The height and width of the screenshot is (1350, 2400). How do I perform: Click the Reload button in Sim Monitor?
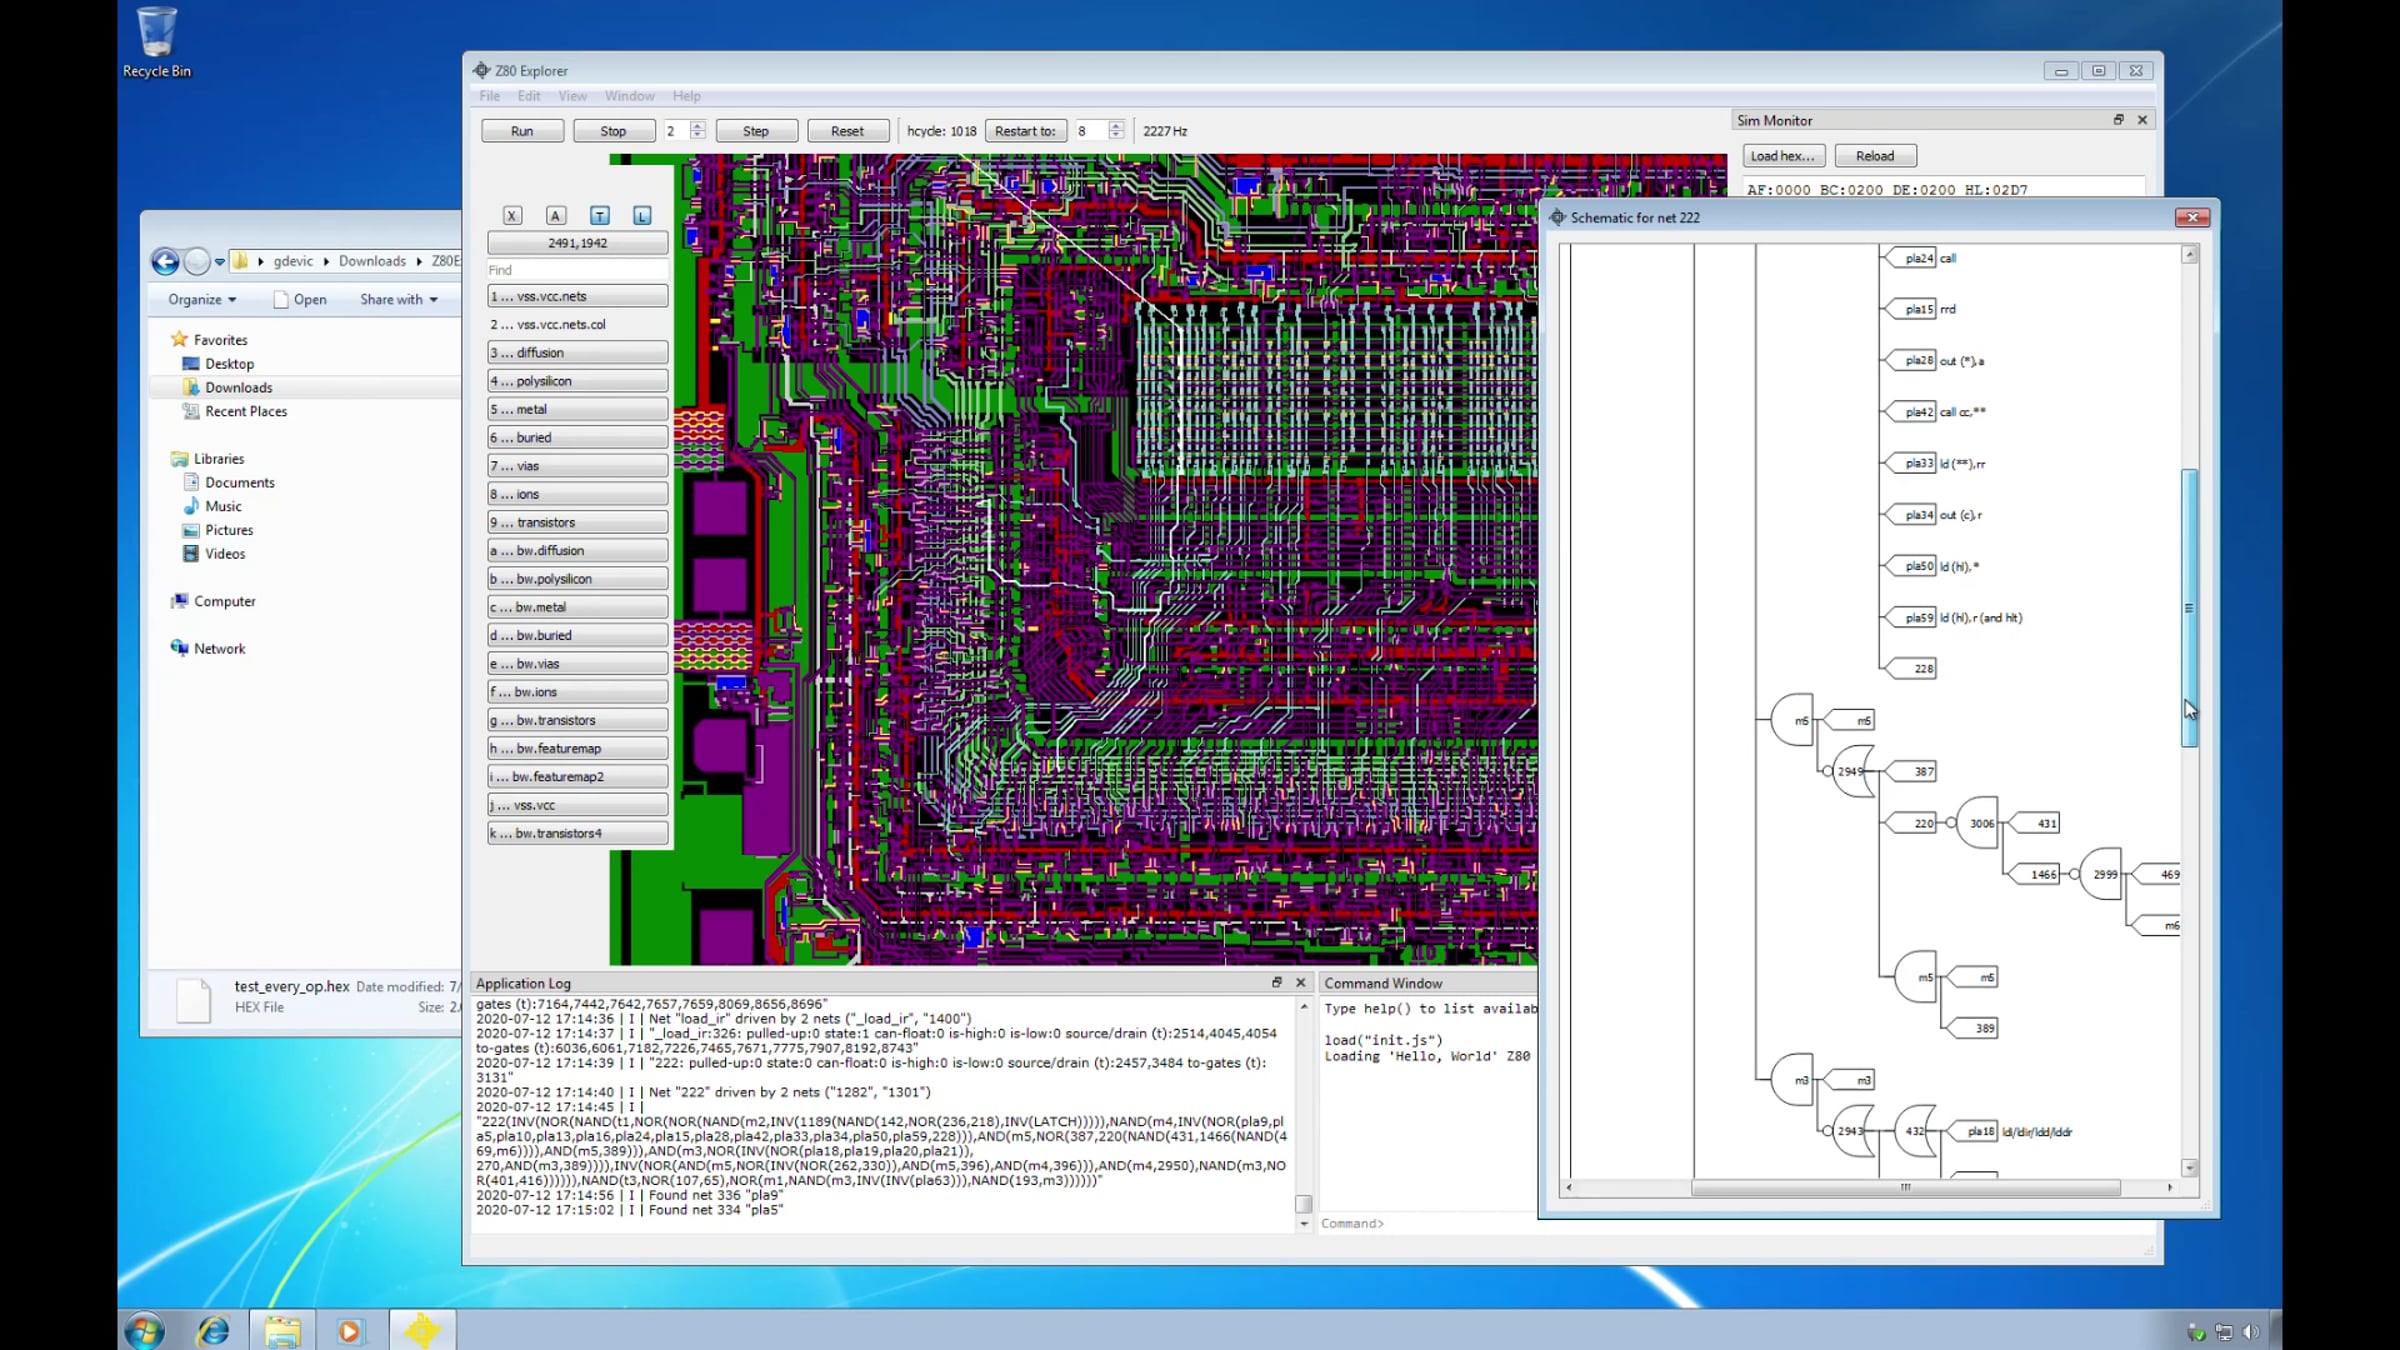pyautogui.click(x=1875, y=156)
